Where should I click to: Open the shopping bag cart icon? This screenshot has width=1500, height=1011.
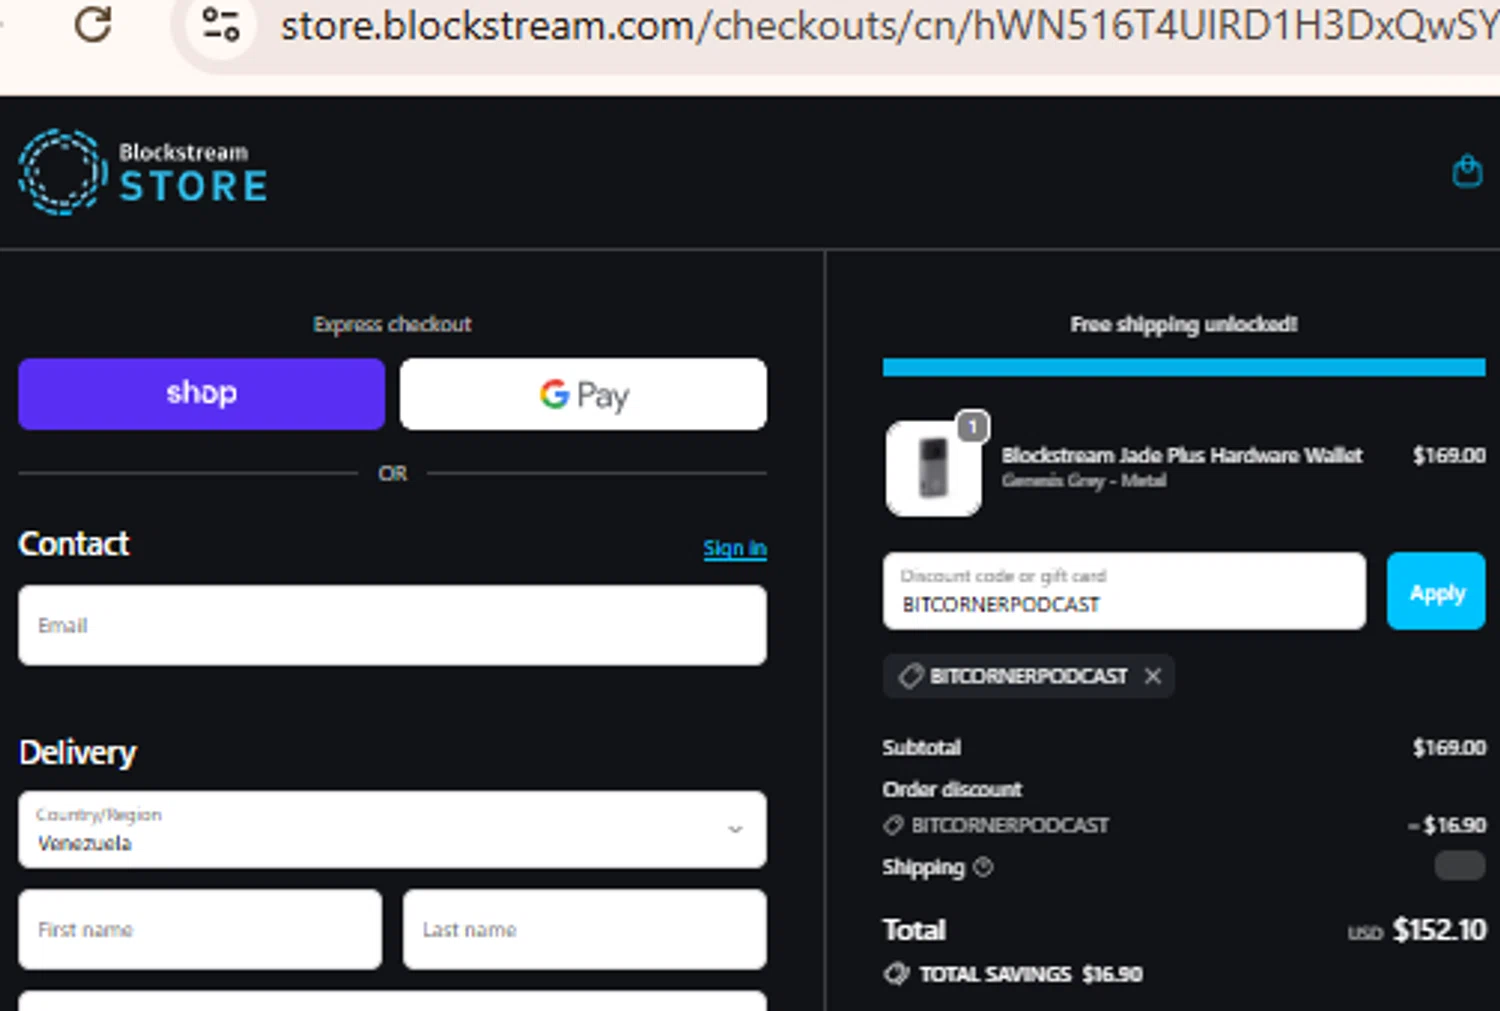pos(1467,171)
